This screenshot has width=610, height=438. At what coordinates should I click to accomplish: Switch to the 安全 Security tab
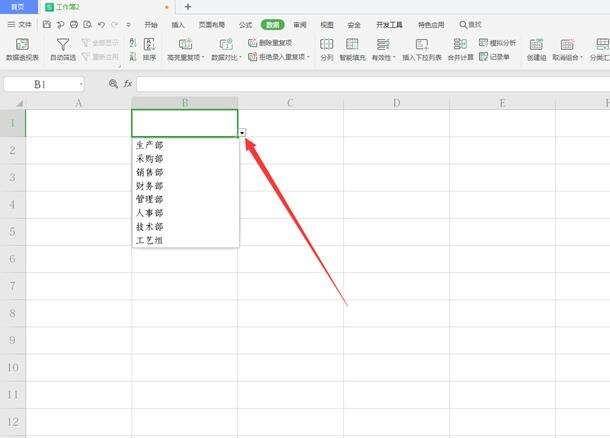pyautogui.click(x=354, y=25)
